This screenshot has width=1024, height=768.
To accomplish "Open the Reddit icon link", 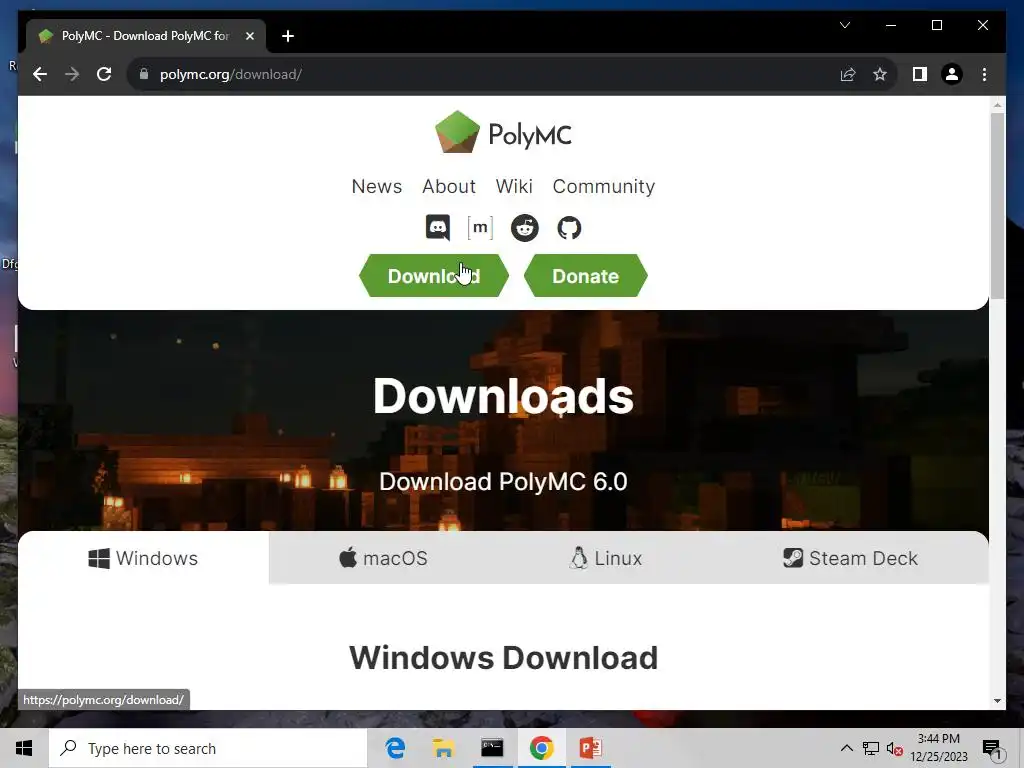I will coord(524,228).
